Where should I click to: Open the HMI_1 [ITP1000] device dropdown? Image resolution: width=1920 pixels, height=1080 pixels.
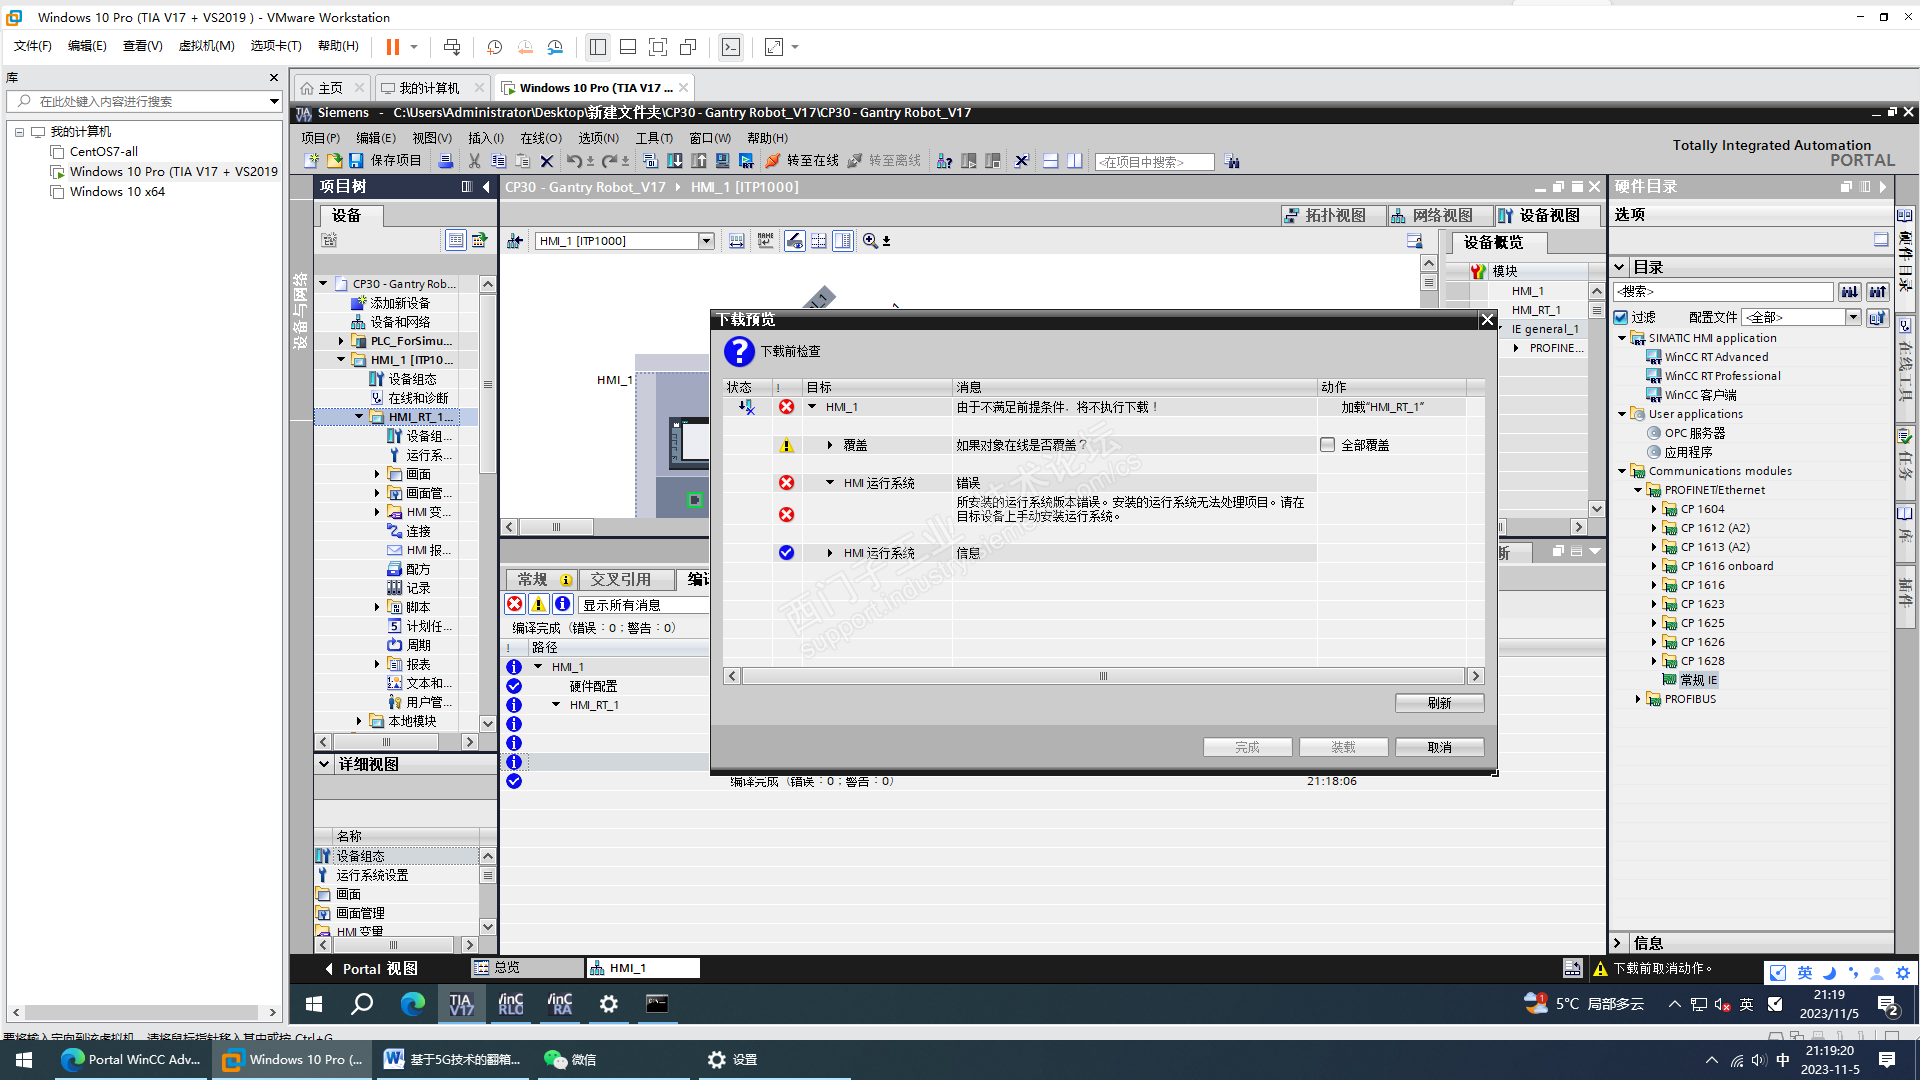[x=706, y=241]
